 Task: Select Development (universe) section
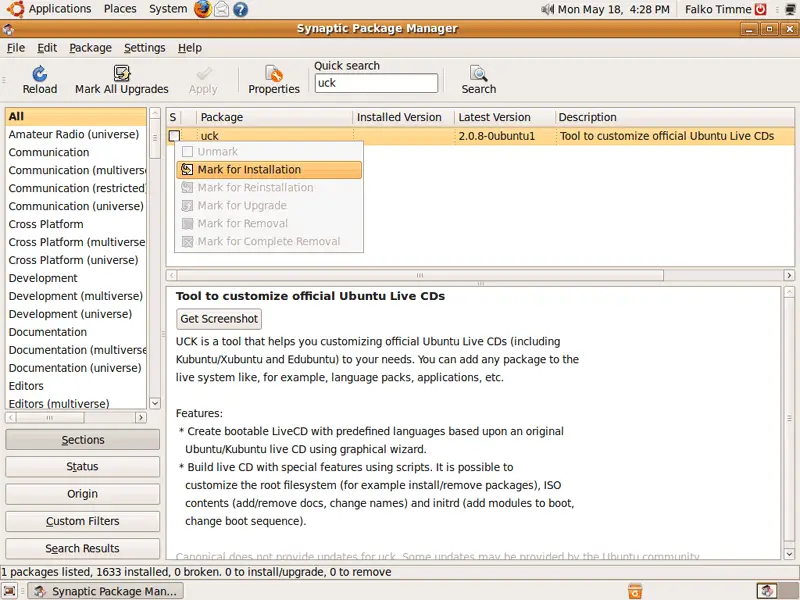[76, 314]
